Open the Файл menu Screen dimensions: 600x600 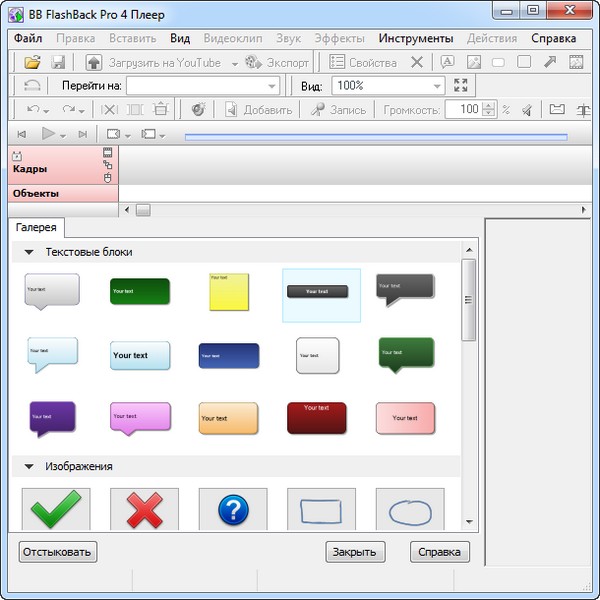point(28,39)
